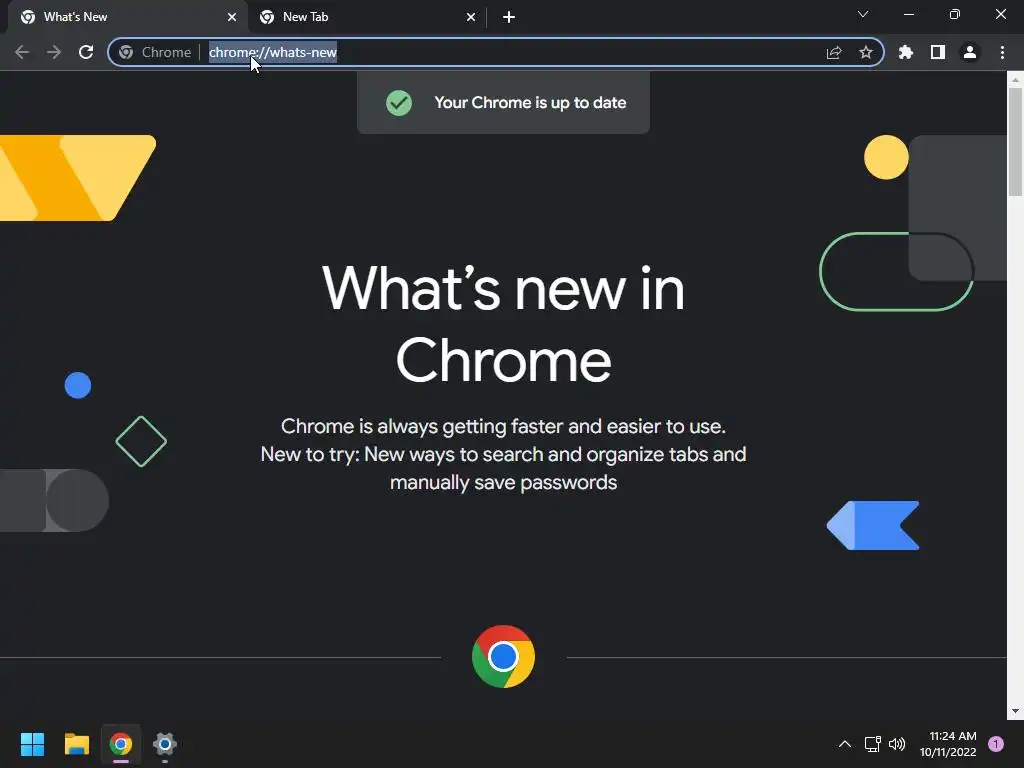Viewport: 1024px width, 768px height.
Task: Open the tab search dropdown arrow
Action: tap(863, 14)
